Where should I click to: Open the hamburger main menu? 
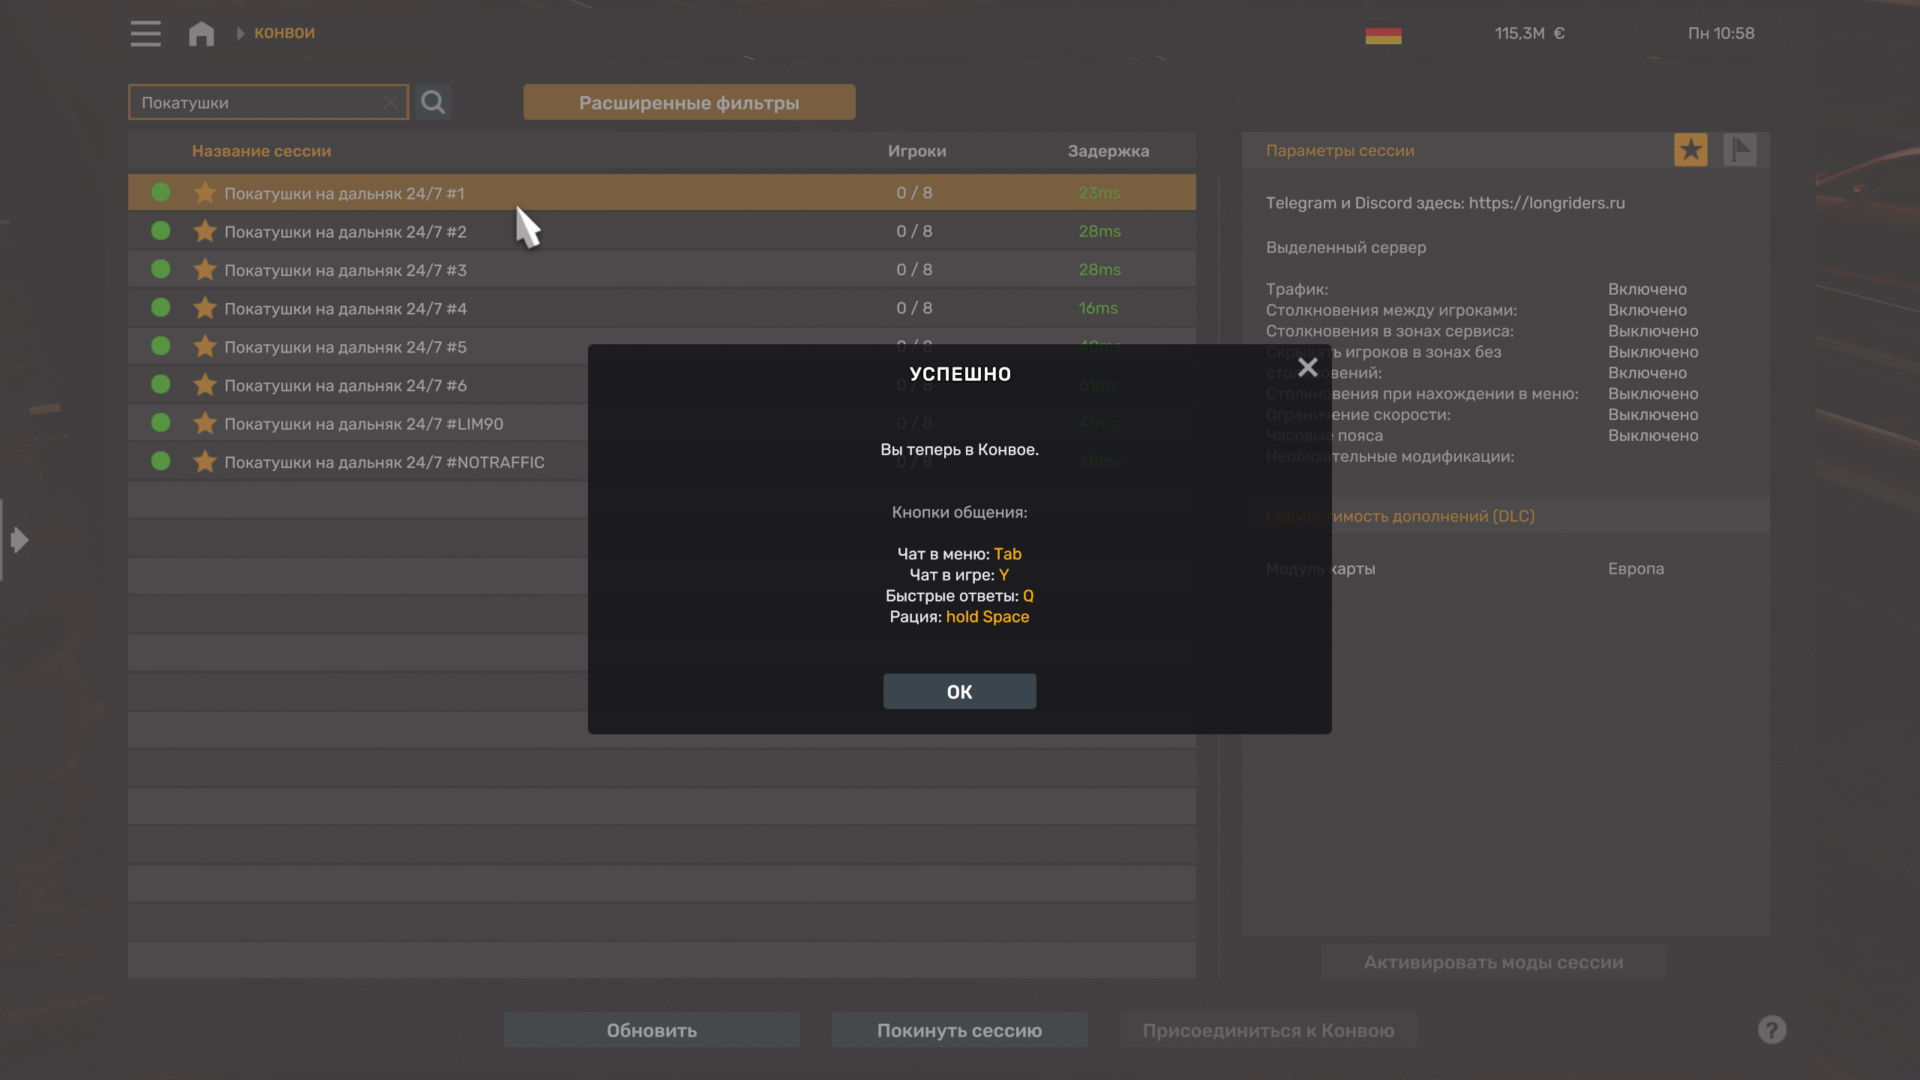coord(145,33)
